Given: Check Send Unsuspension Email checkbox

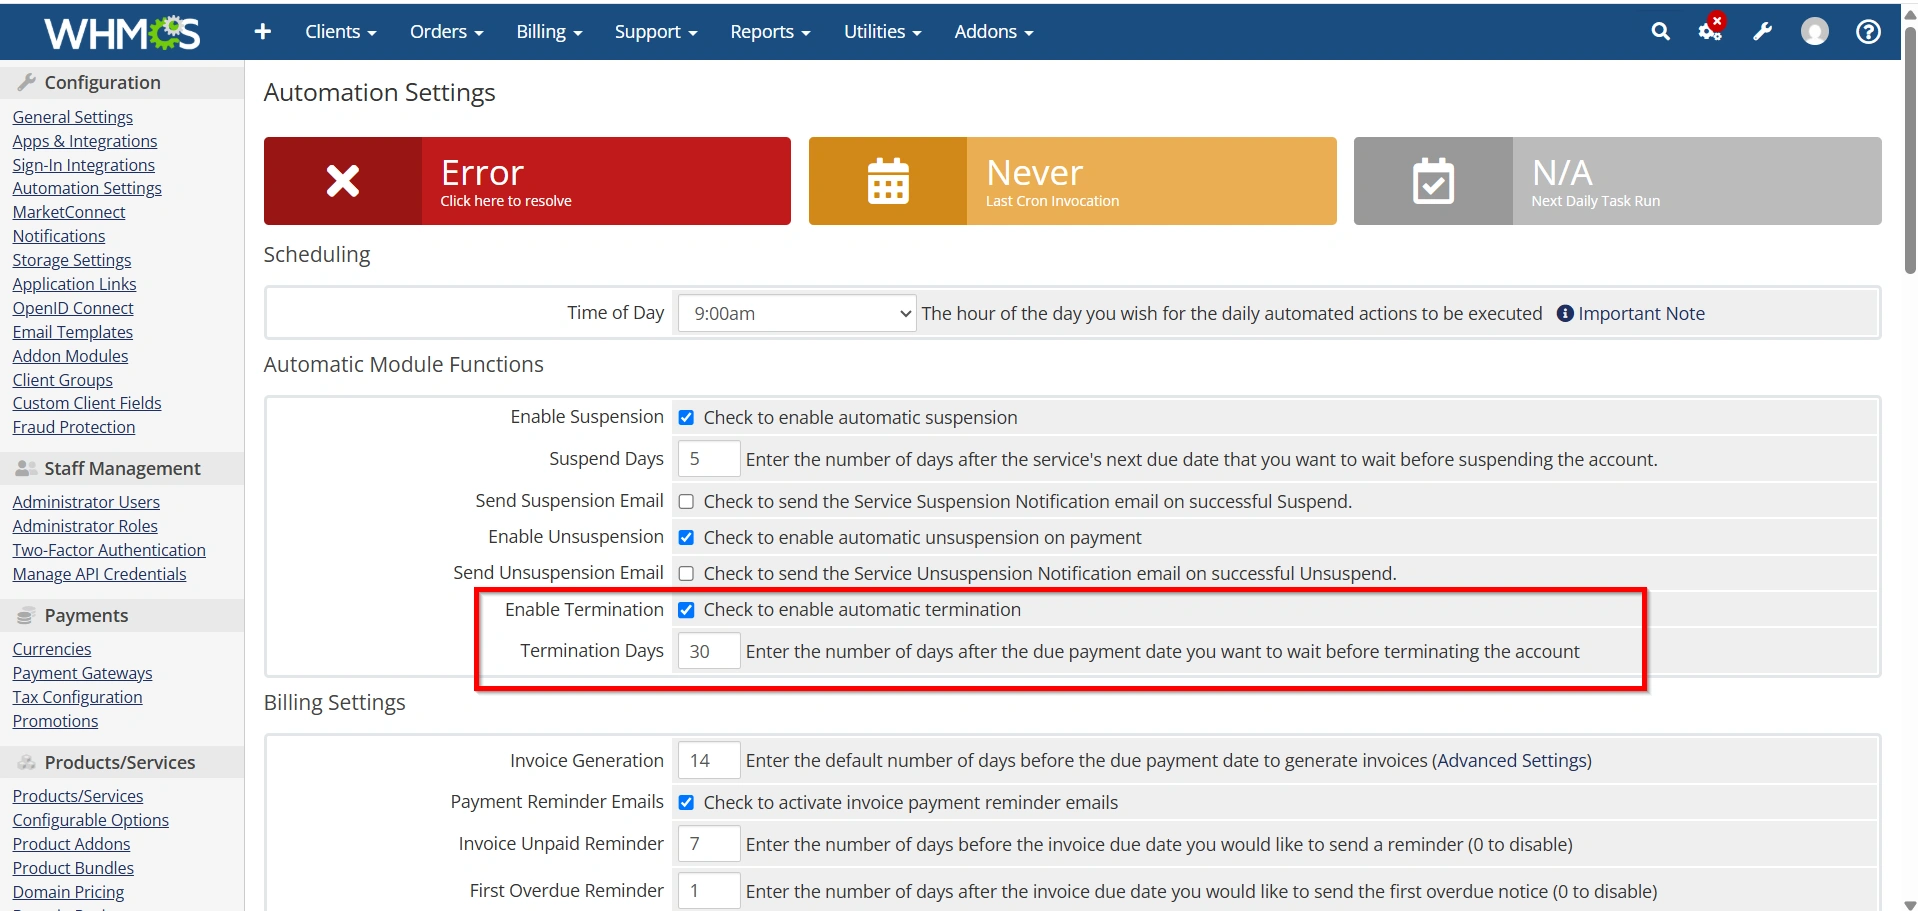Looking at the screenshot, I should coord(686,574).
